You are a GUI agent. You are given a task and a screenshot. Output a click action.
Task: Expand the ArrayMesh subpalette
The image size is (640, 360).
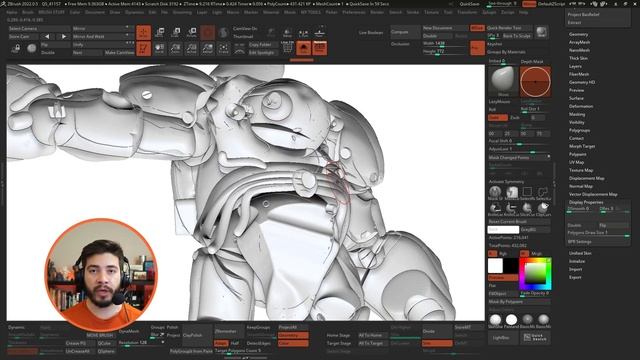pos(580,42)
